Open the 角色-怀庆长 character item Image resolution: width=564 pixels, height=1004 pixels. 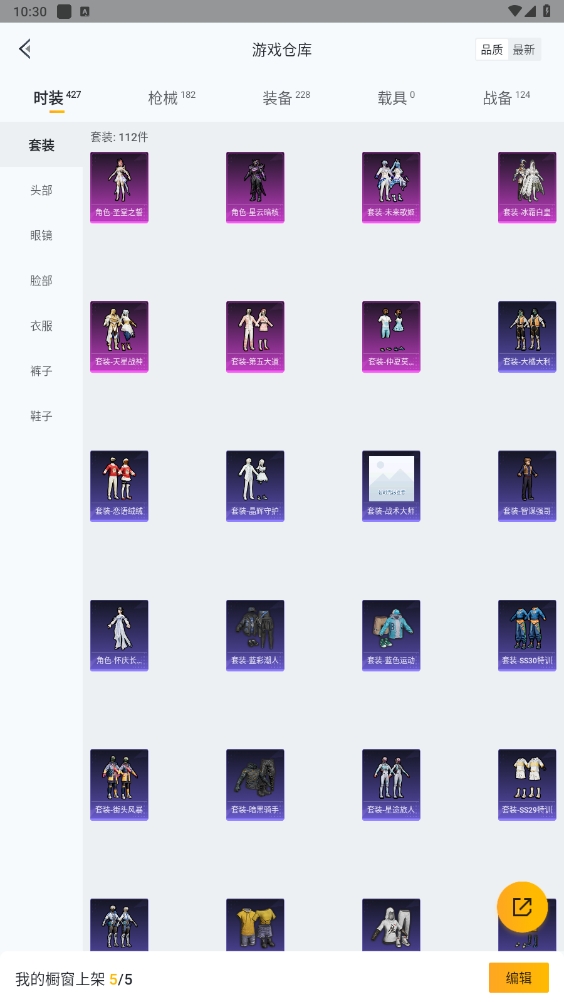(119, 635)
